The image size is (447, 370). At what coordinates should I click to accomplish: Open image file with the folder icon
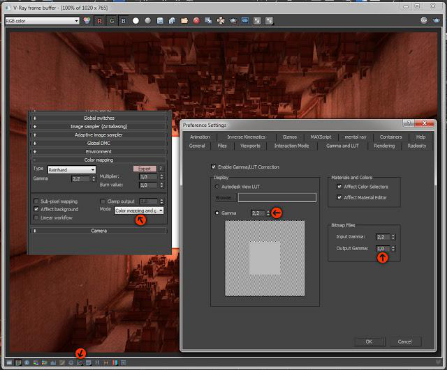(184, 21)
